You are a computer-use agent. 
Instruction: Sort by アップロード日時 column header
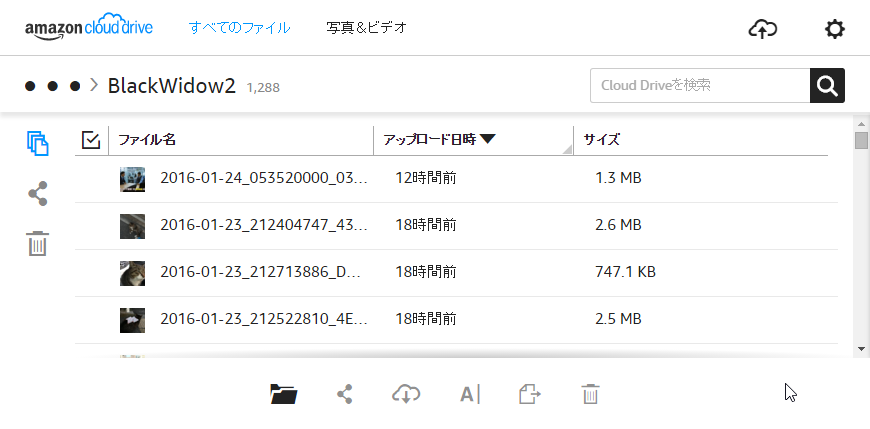[439, 140]
